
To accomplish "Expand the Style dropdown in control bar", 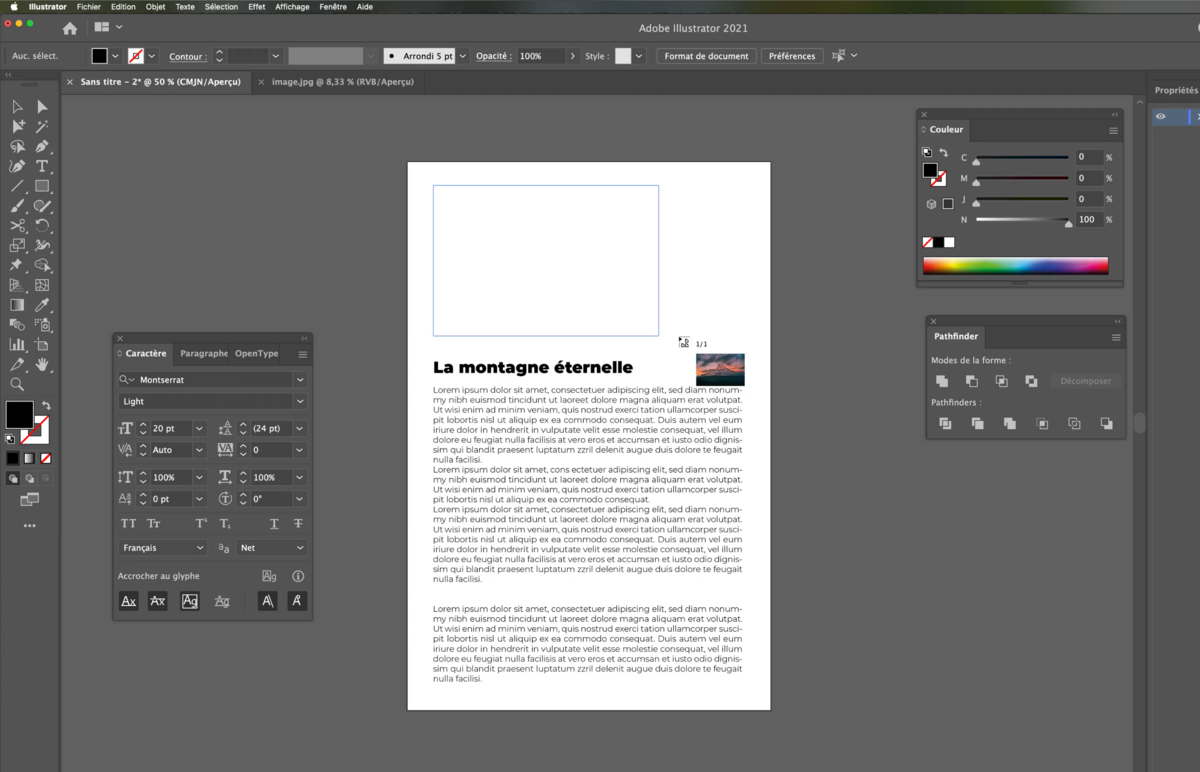I will pyautogui.click(x=639, y=56).
